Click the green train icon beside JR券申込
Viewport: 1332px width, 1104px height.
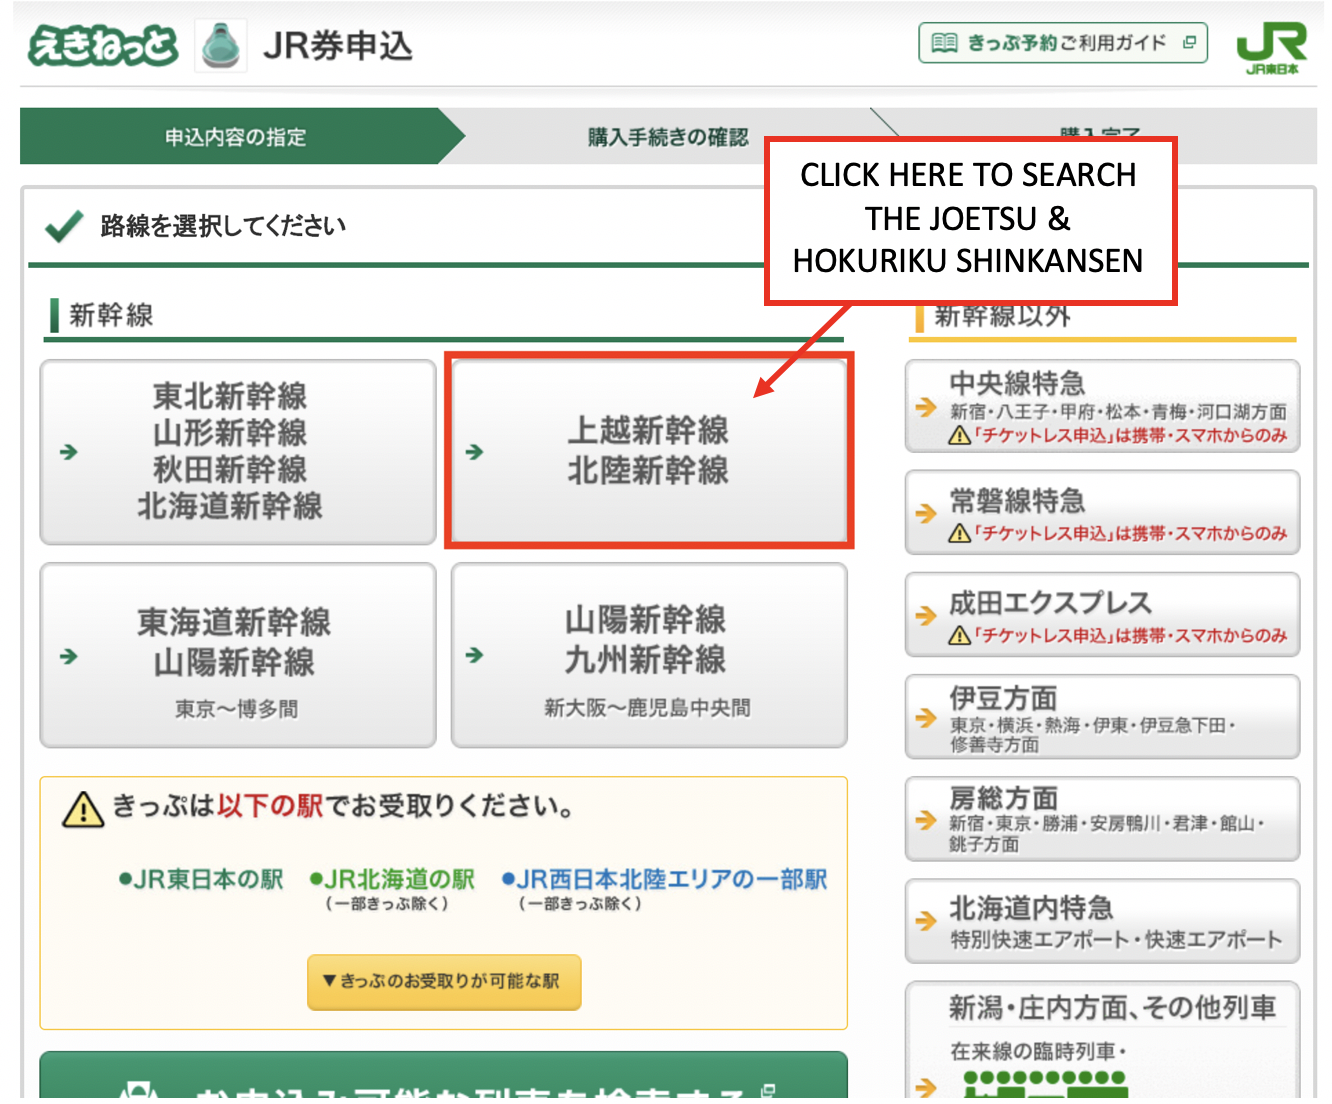[x=220, y=46]
